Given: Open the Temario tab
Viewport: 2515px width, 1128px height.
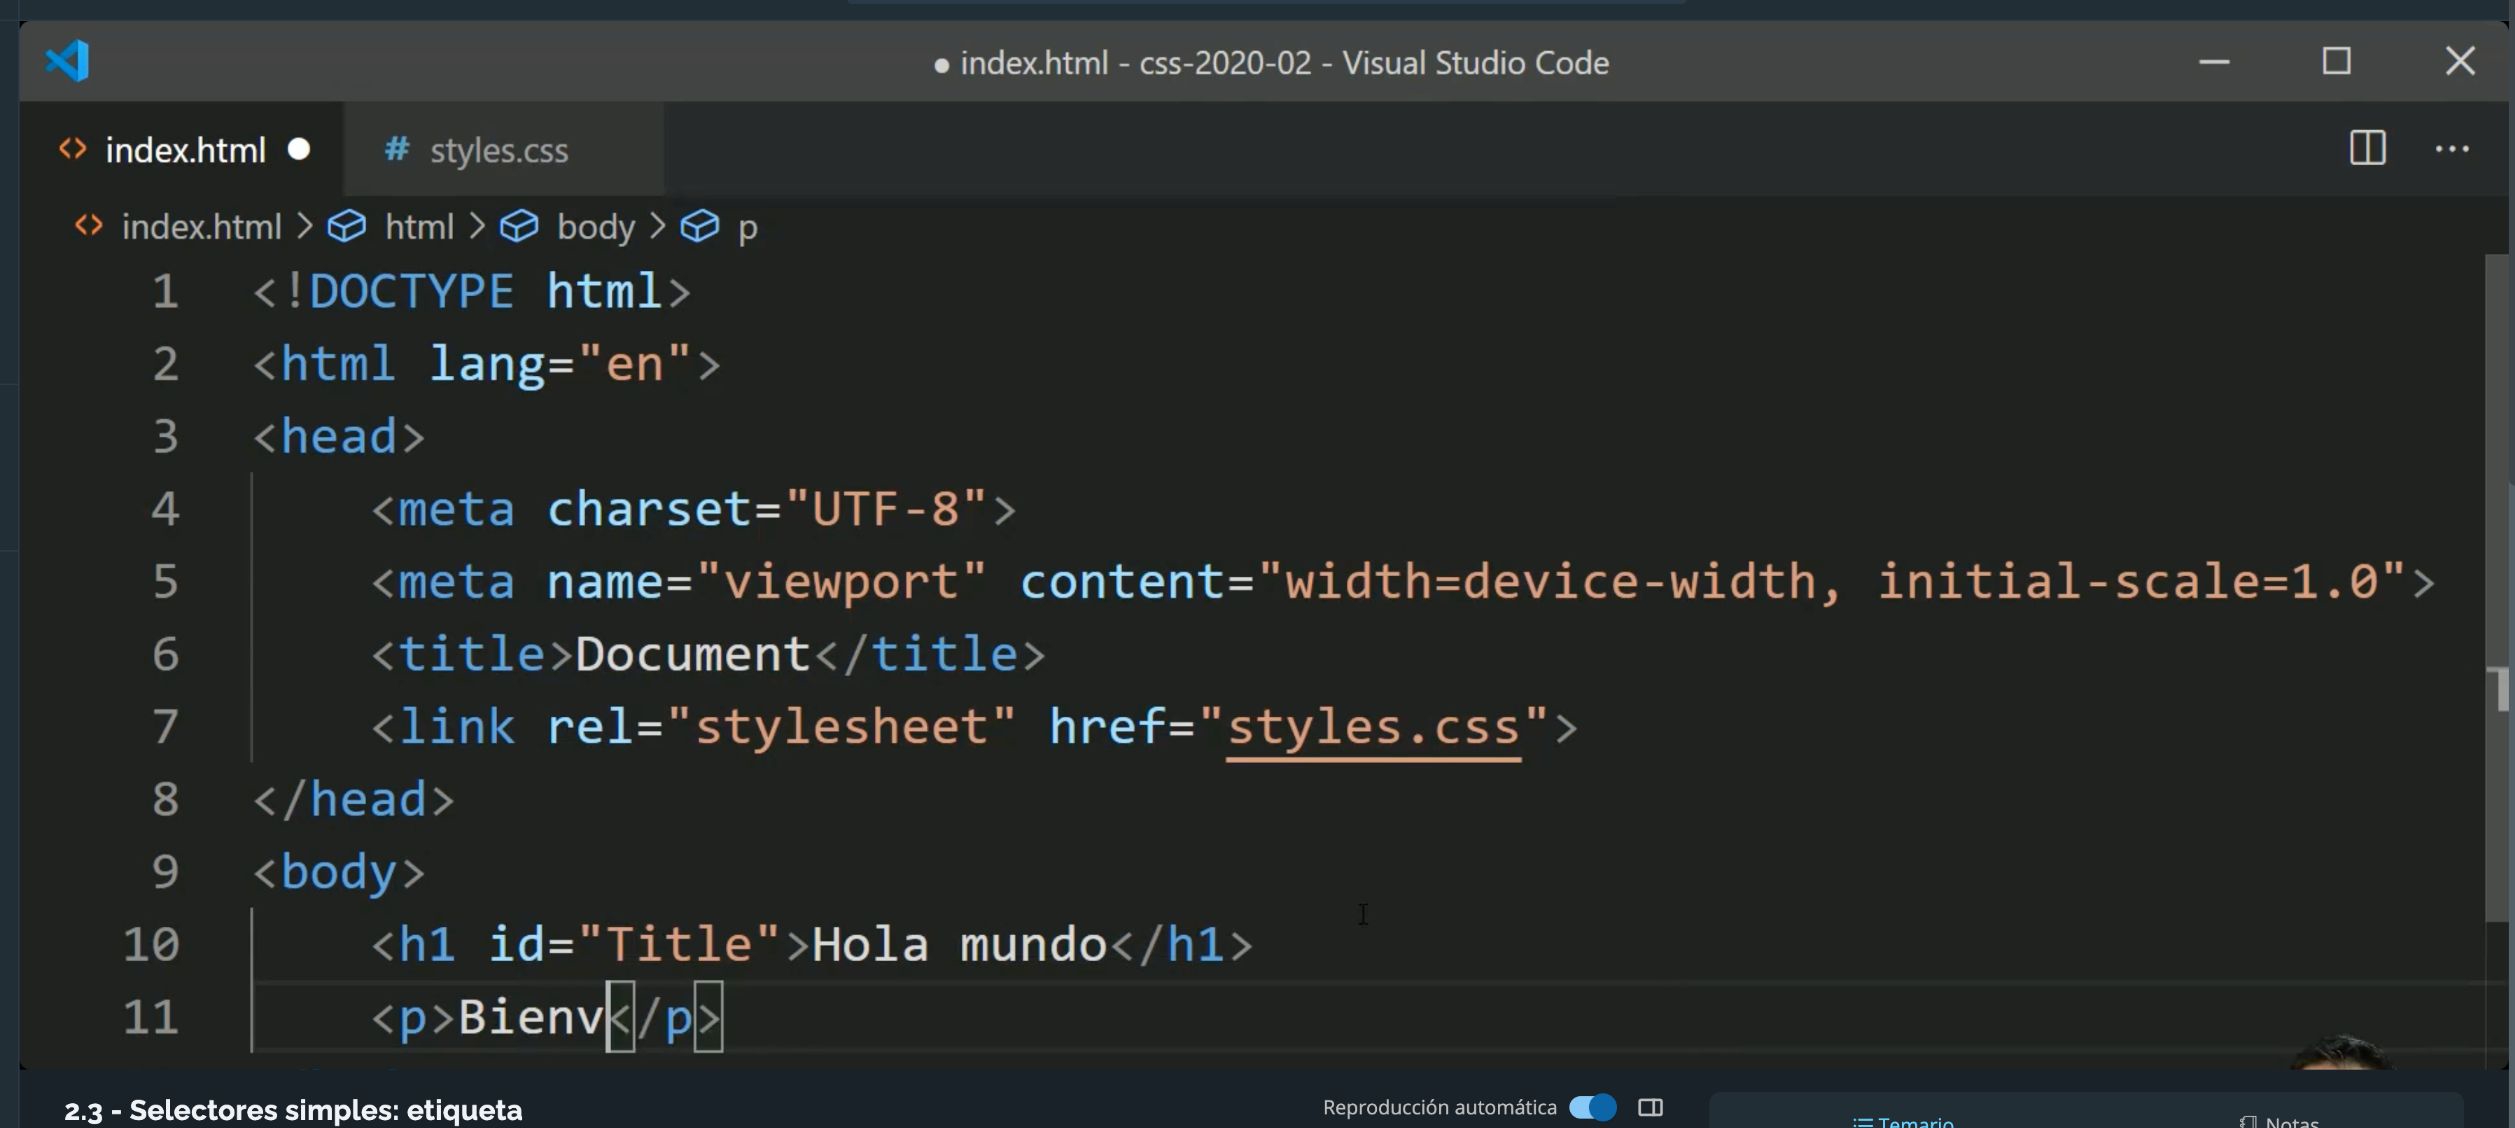Looking at the screenshot, I should click(1903, 1120).
